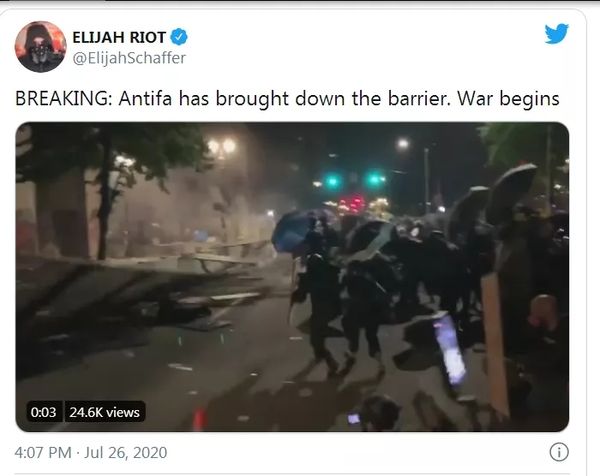The image size is (600, 476).
Task: Click the wooden shield in the video
Action: pos(494,344)
